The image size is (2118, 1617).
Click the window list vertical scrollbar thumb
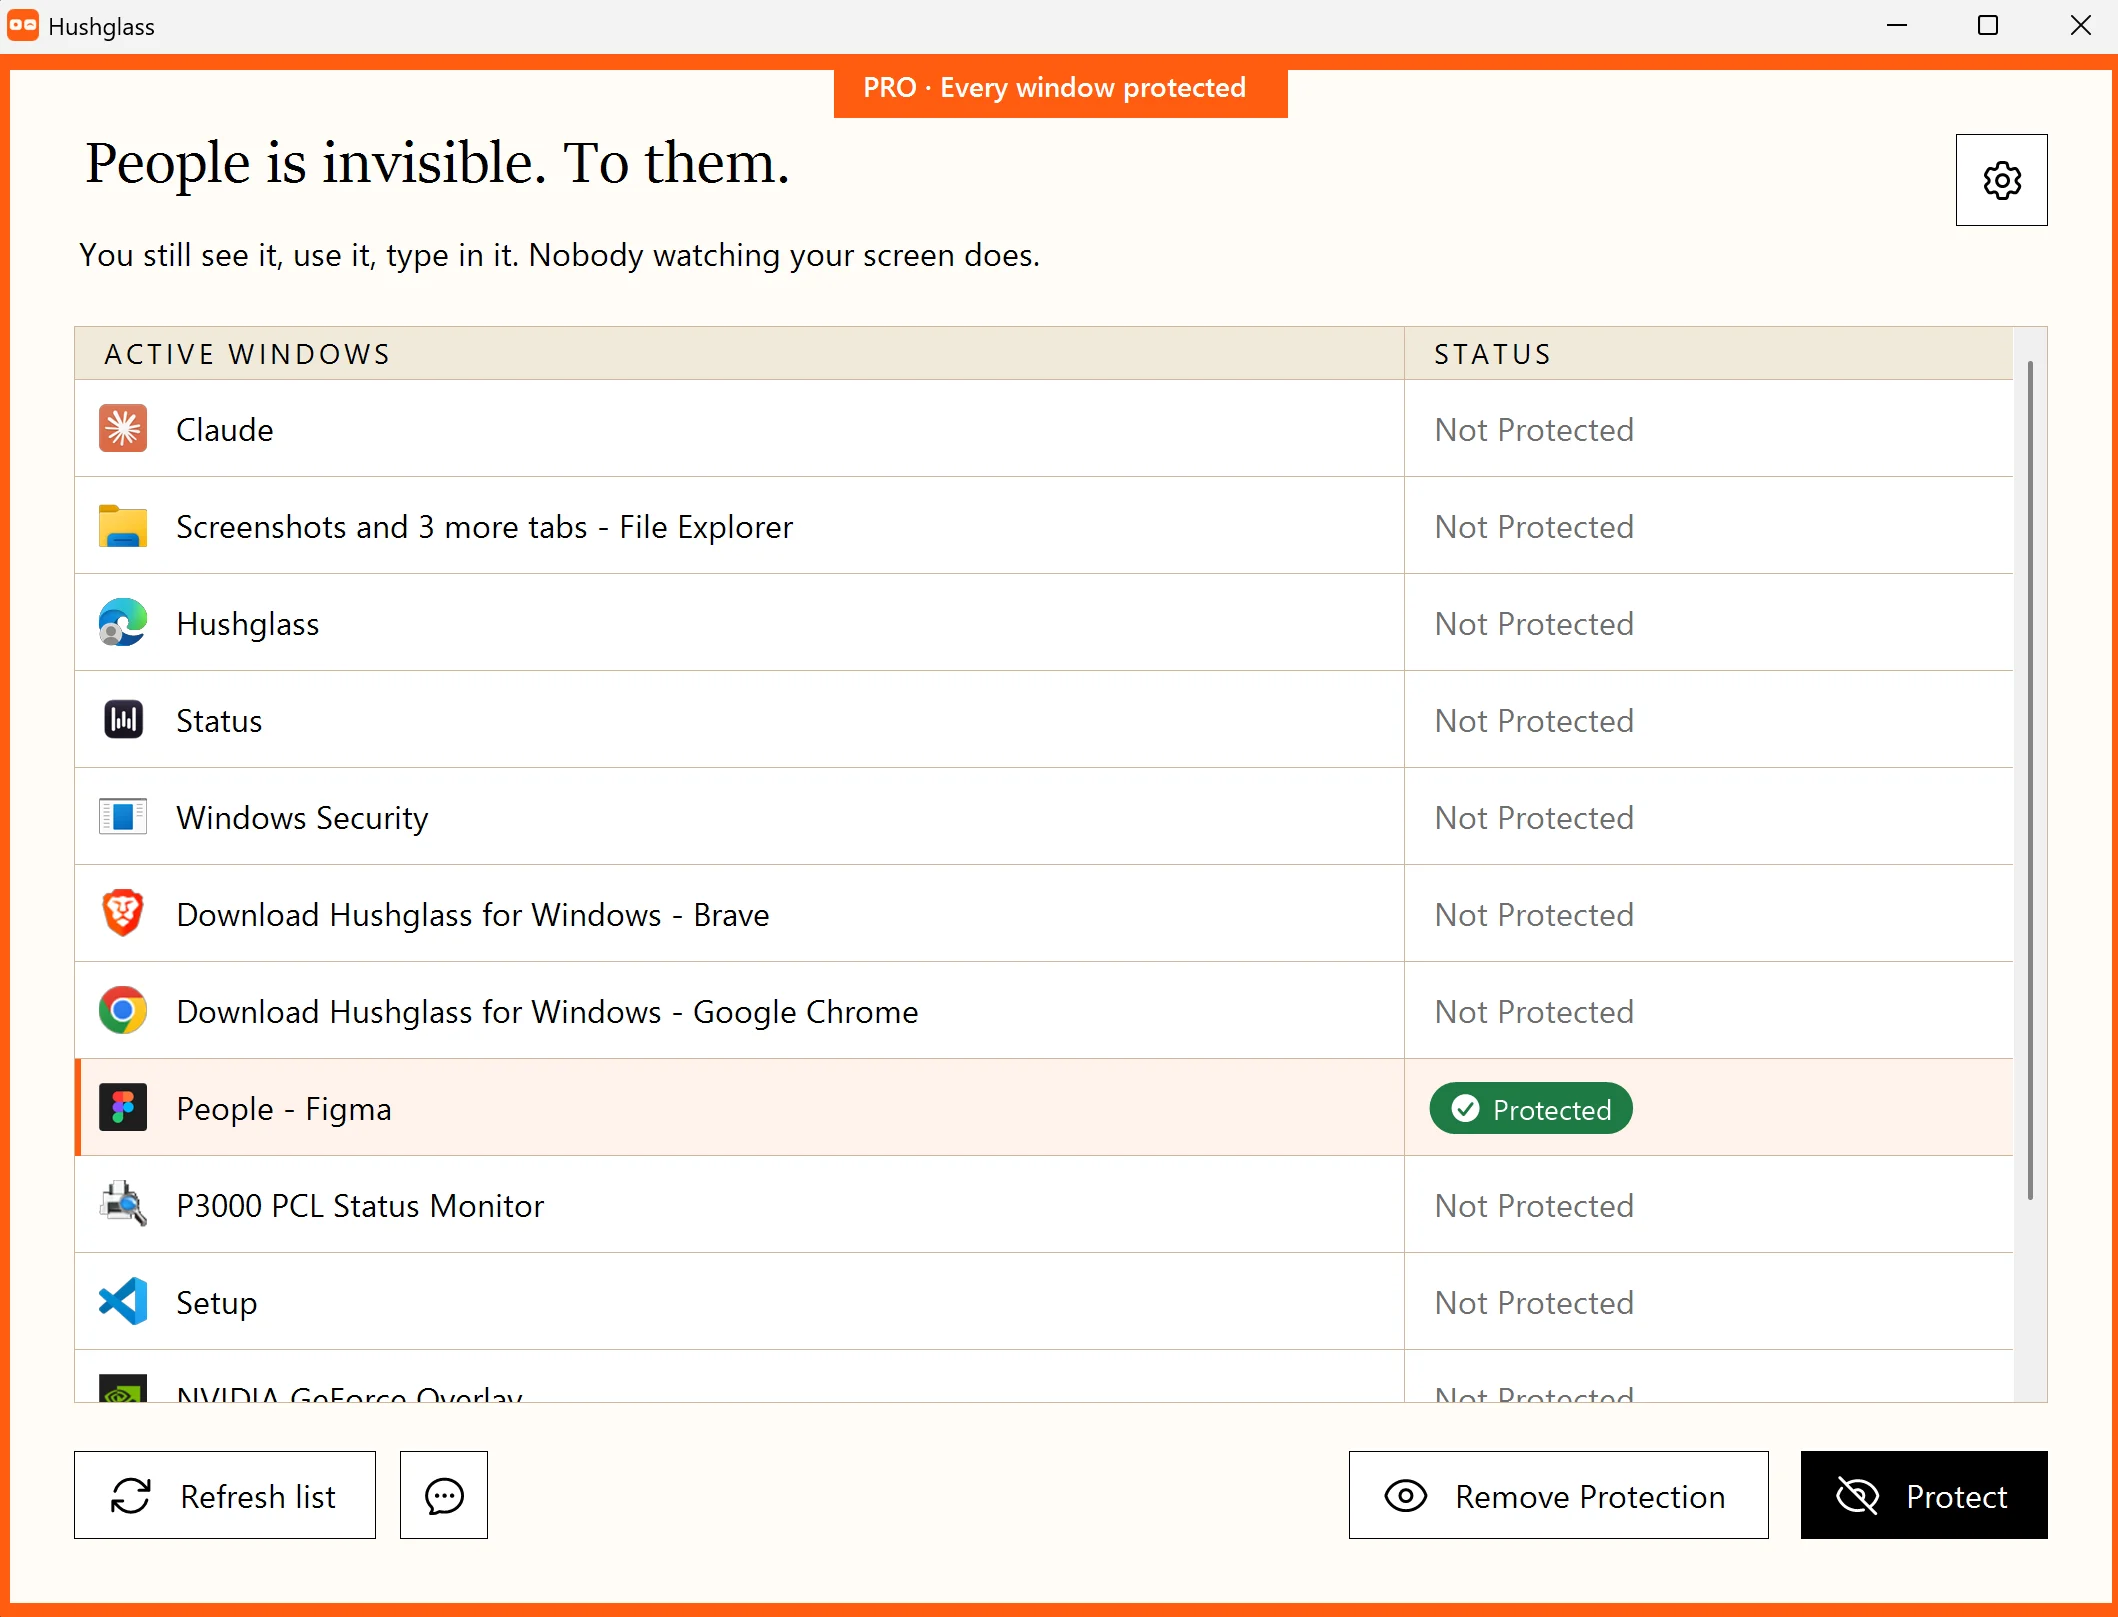coord(2030,780)
